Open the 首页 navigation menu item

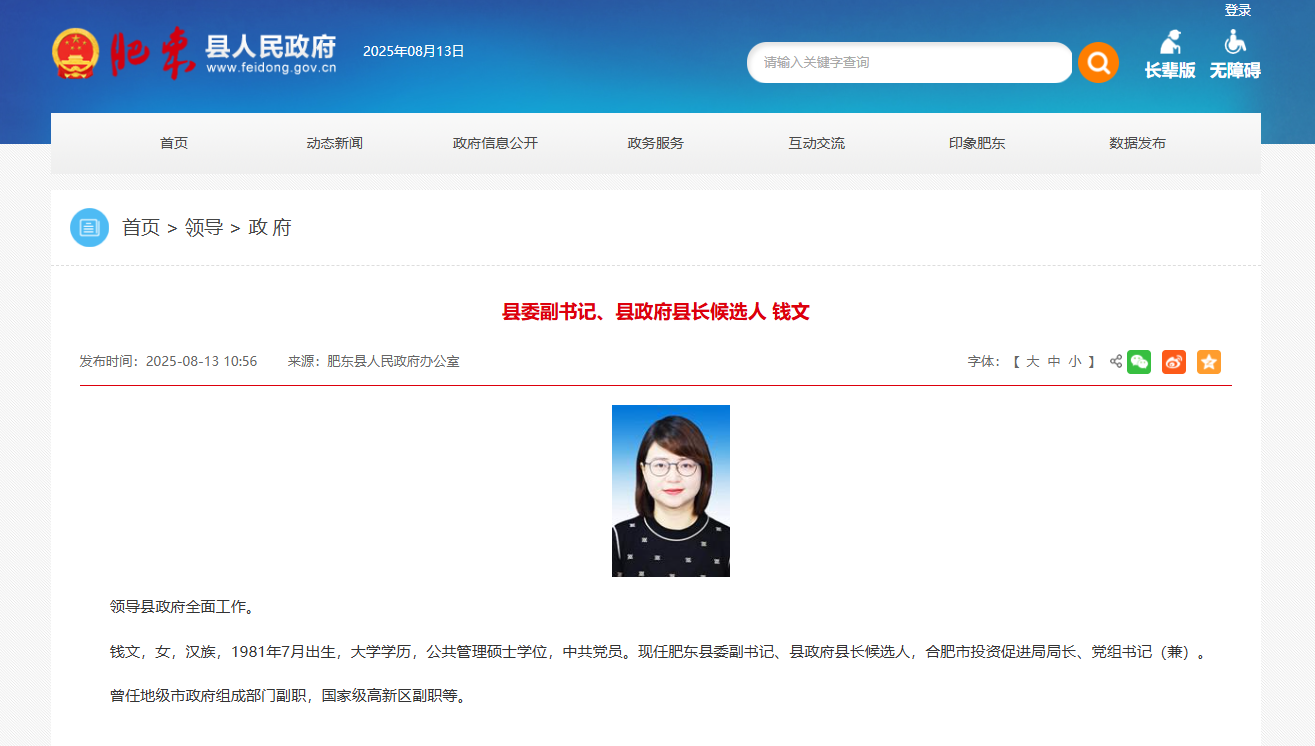tap(174, 143)
